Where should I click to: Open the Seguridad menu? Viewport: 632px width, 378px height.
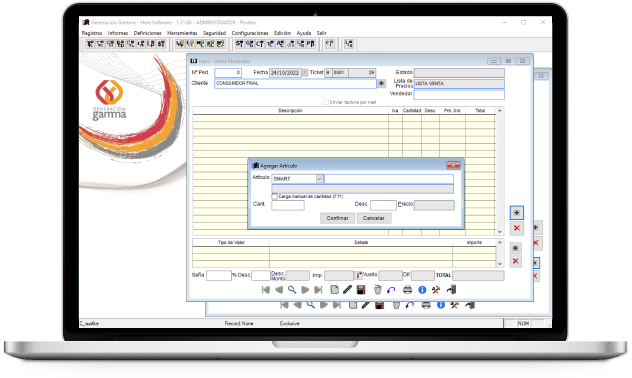click(214, 33)
